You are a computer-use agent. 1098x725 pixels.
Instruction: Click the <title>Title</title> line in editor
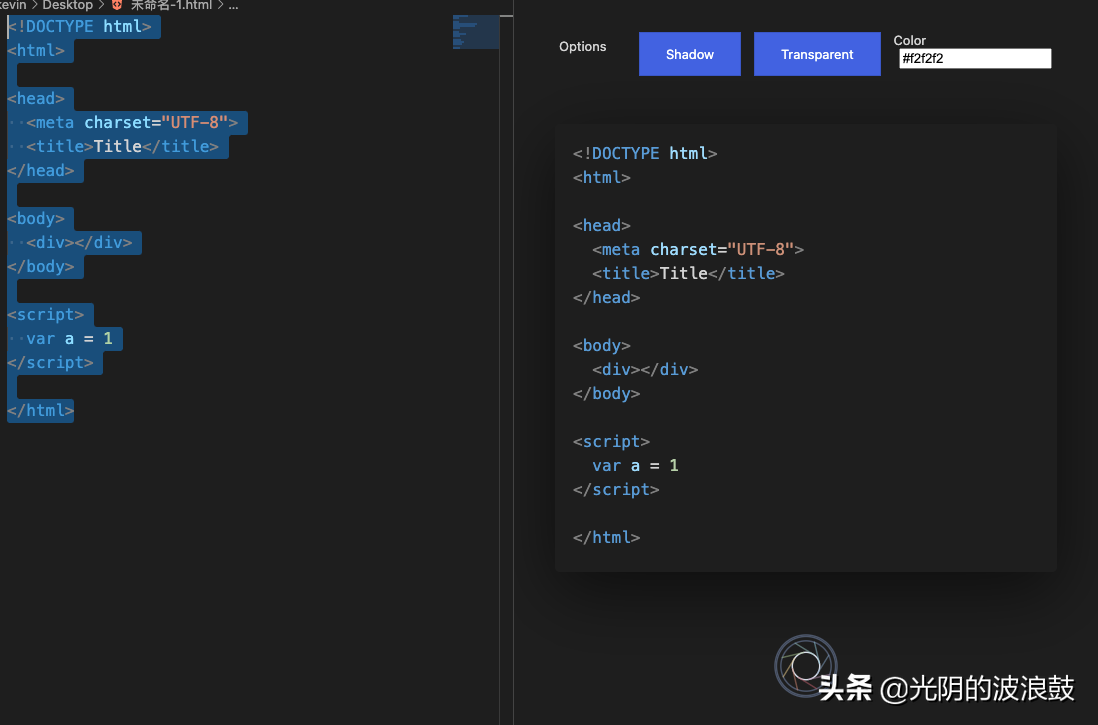tap(122, 146)
